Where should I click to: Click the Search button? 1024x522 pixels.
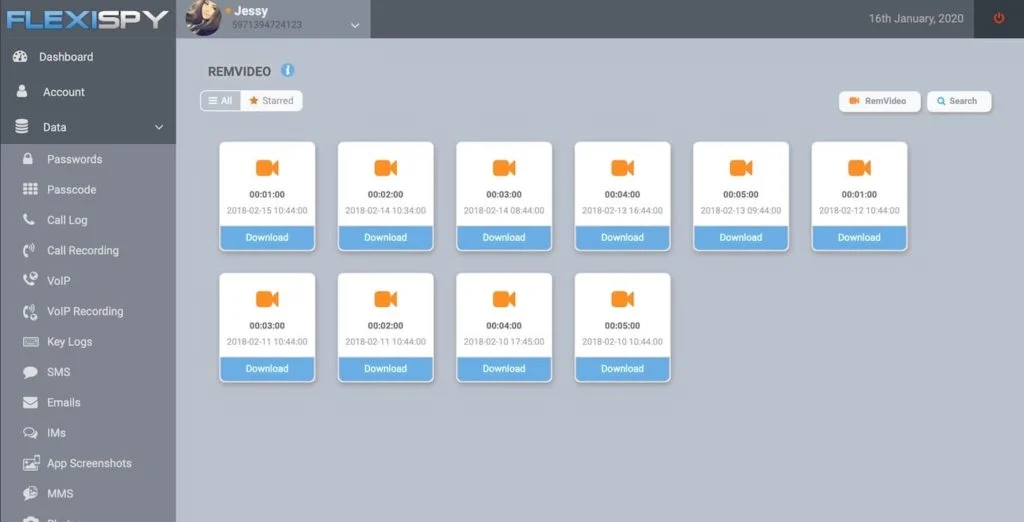point(959,101)
